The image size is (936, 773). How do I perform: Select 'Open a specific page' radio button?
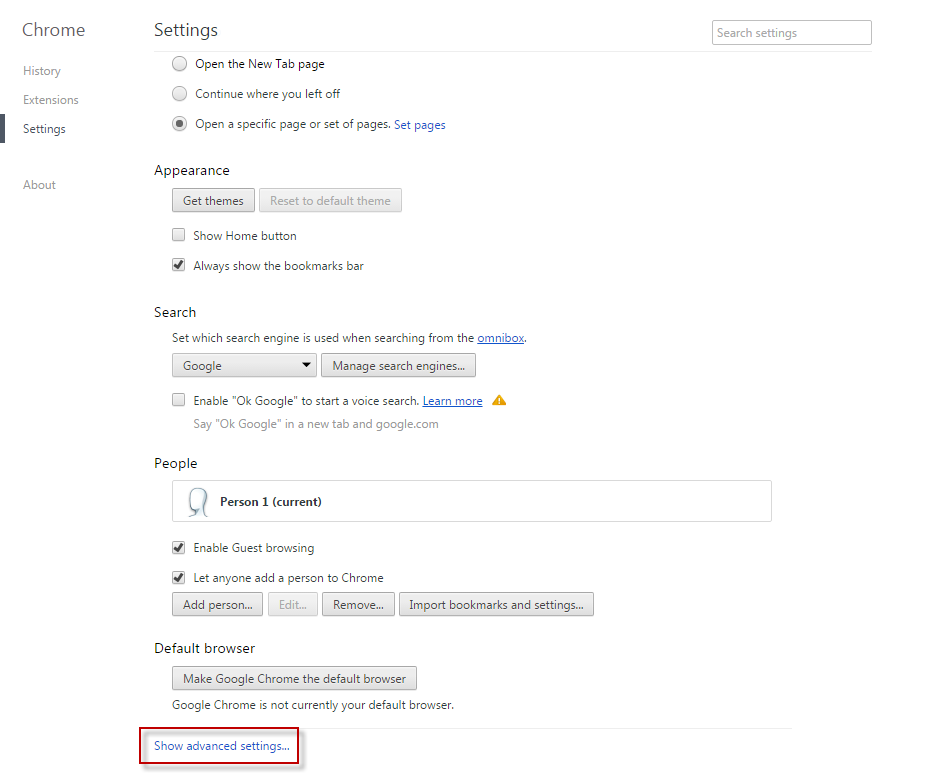point(180,124)
